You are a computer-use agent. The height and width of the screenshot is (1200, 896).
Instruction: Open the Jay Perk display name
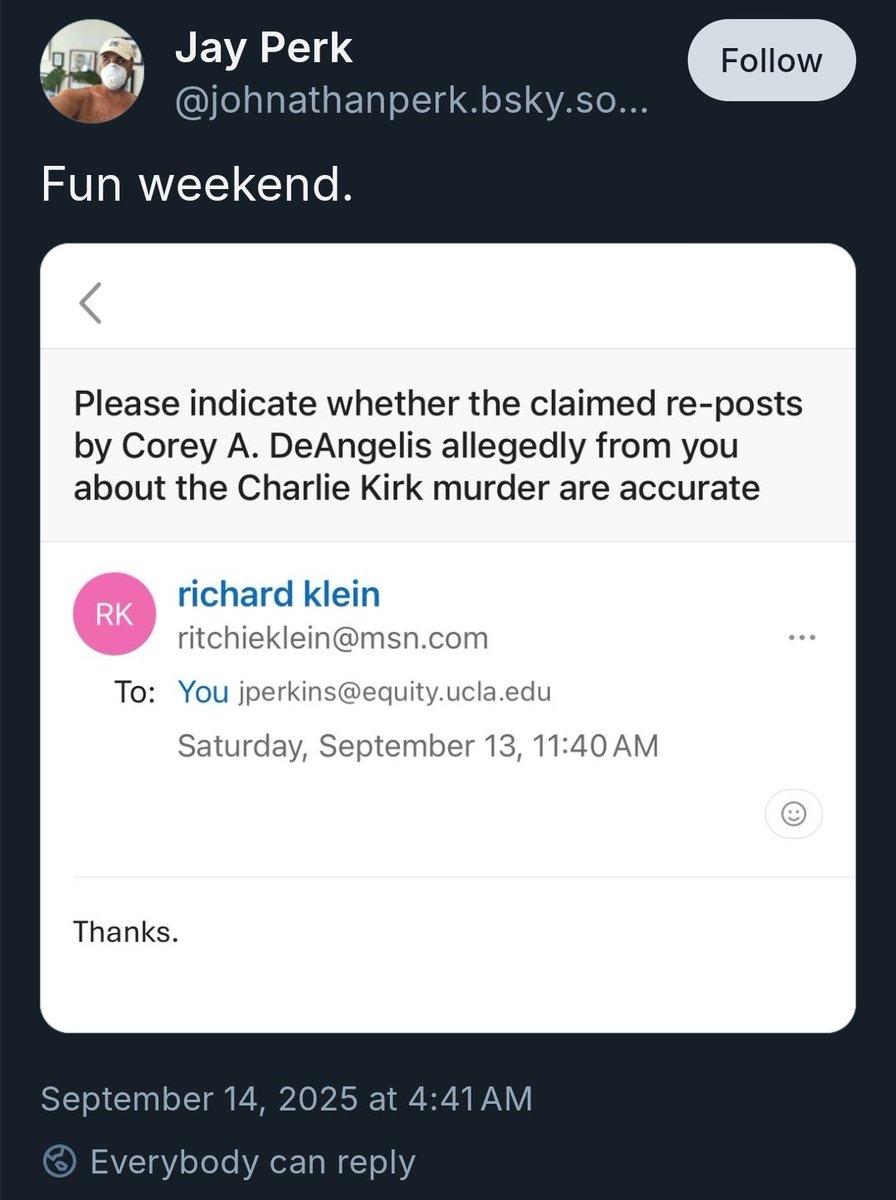(x=264, y=48)
